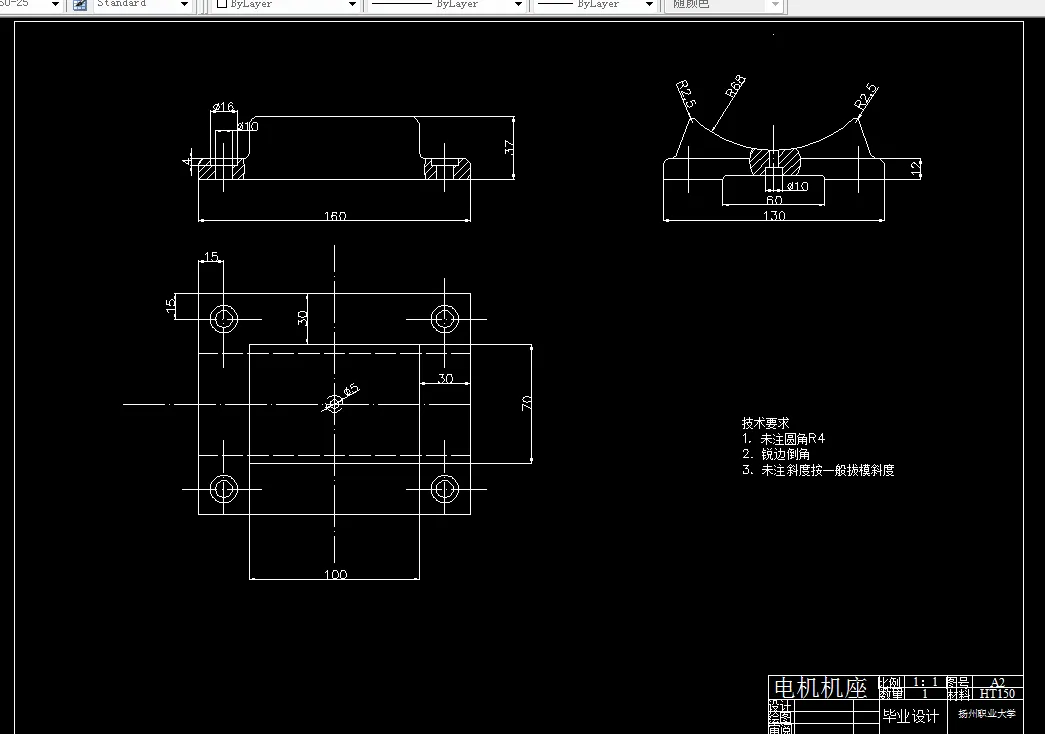Select the vertical 30 dimension text

pyautogui.click(x=303, y=318)
